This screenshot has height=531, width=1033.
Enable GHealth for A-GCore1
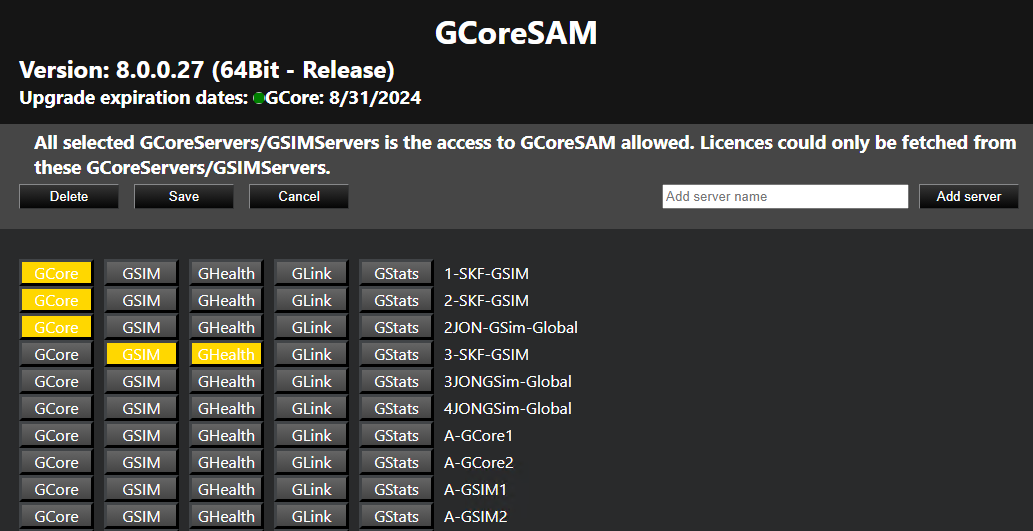pos(226,435)
